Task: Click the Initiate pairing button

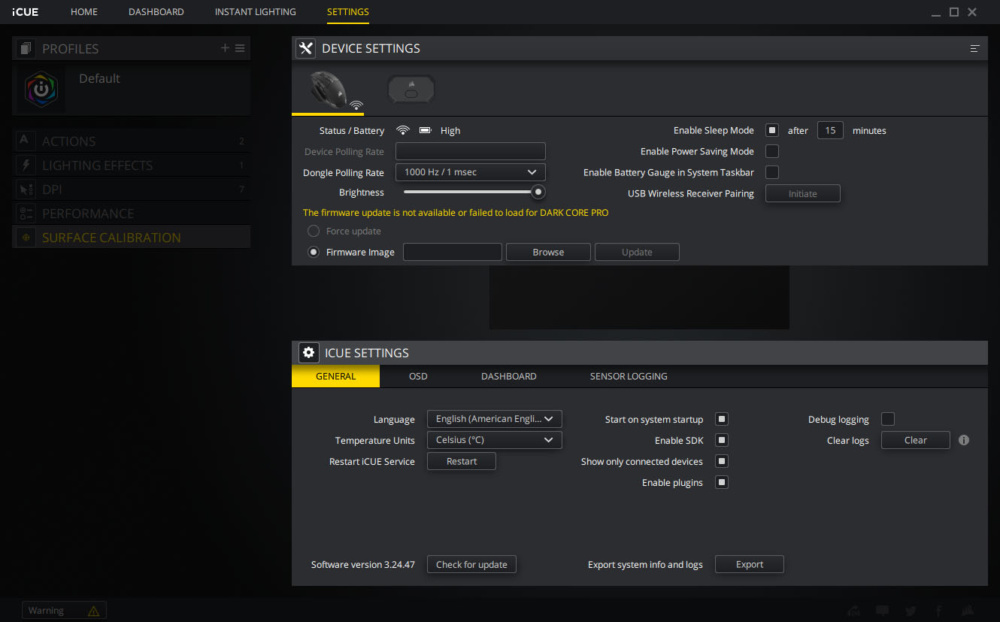Action: 802,194
